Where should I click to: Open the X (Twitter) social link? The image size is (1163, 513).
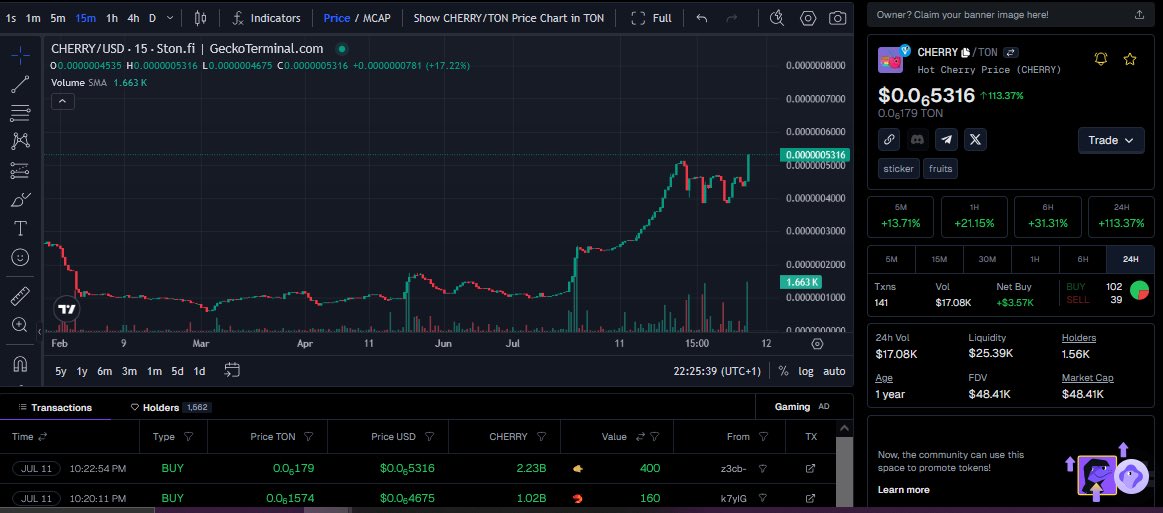(975, 139)
